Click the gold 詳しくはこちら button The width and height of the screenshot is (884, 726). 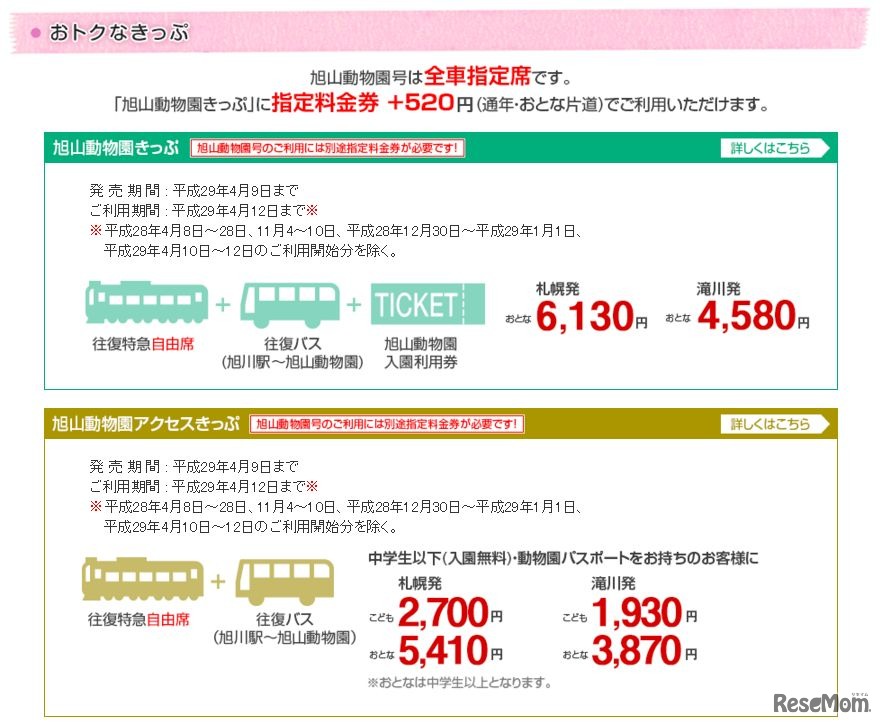[775, 424]
